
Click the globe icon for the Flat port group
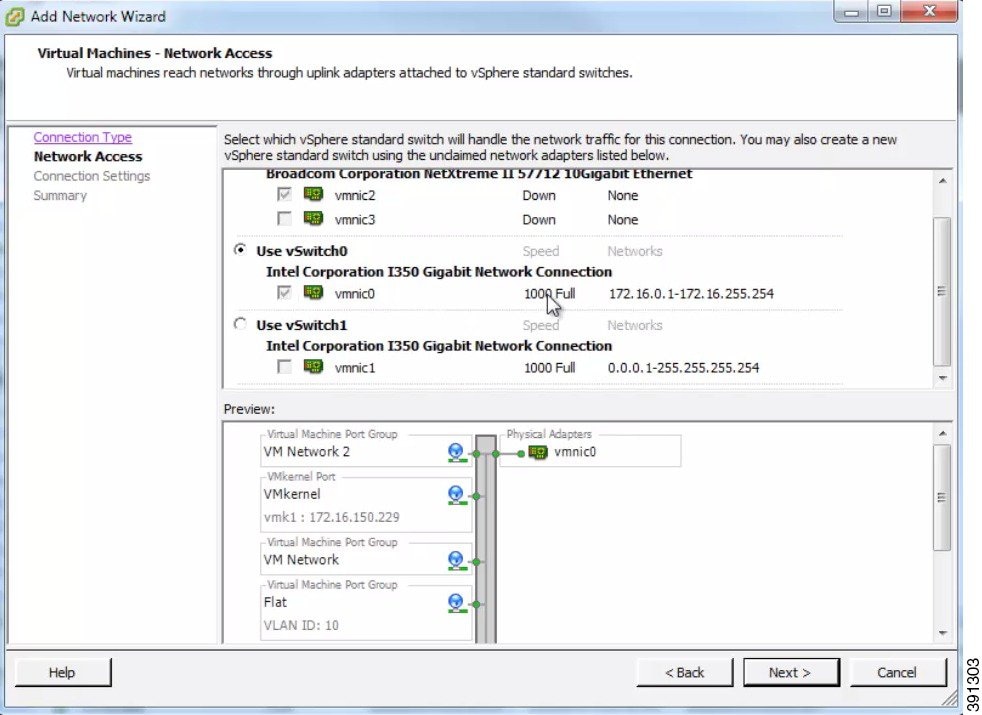457,602
